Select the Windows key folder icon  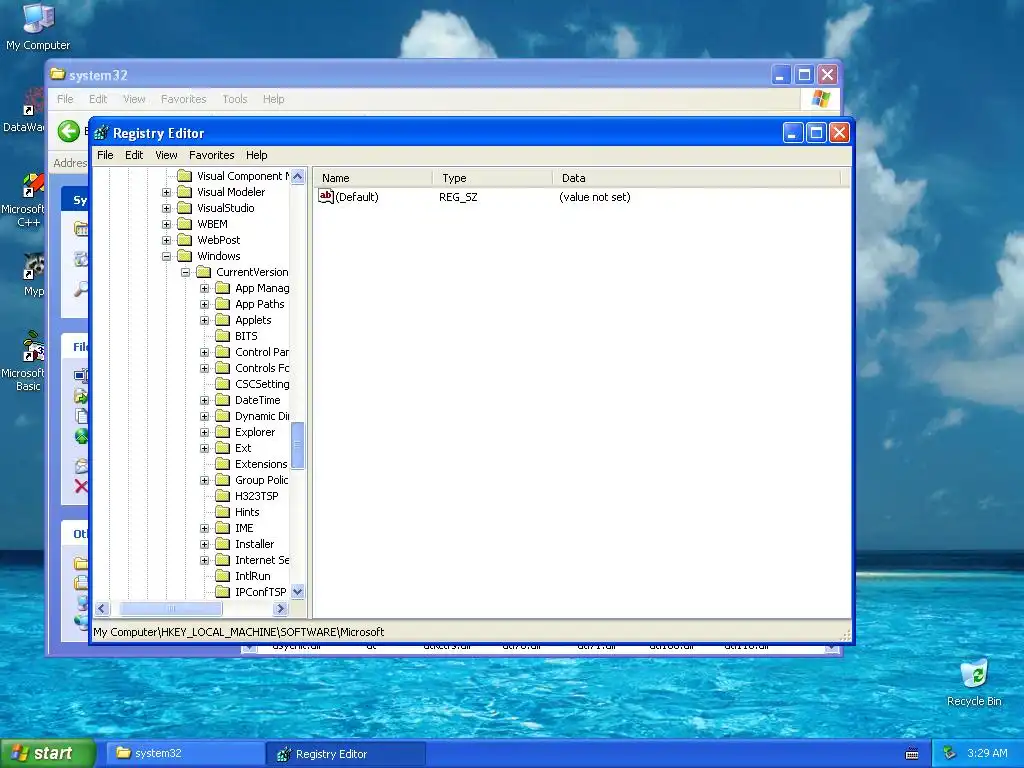click(x=185, y=256)
